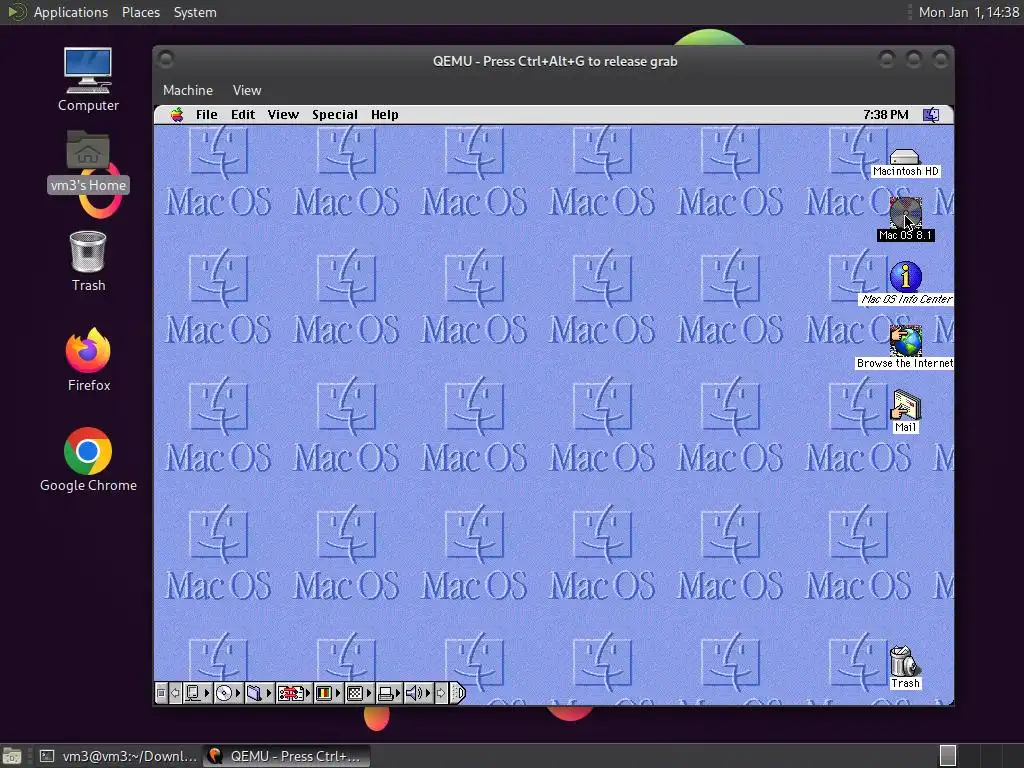
Task: Open vm3's Home folder icon
Action: tap(88, 161)
